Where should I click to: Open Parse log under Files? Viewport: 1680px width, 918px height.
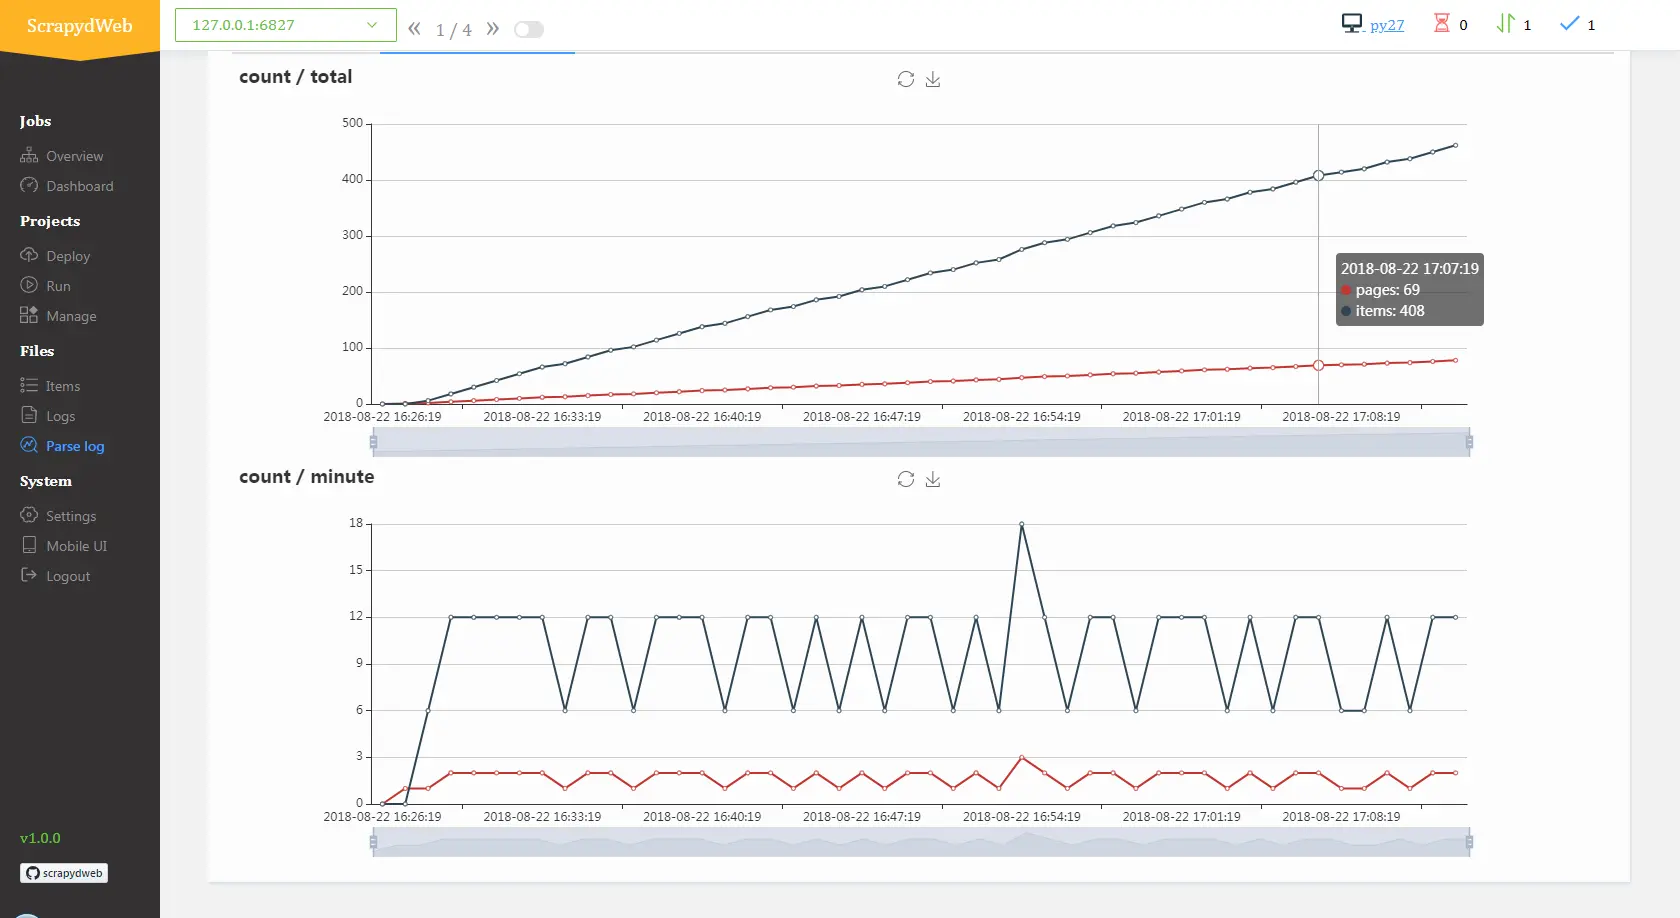click(75, 446)
